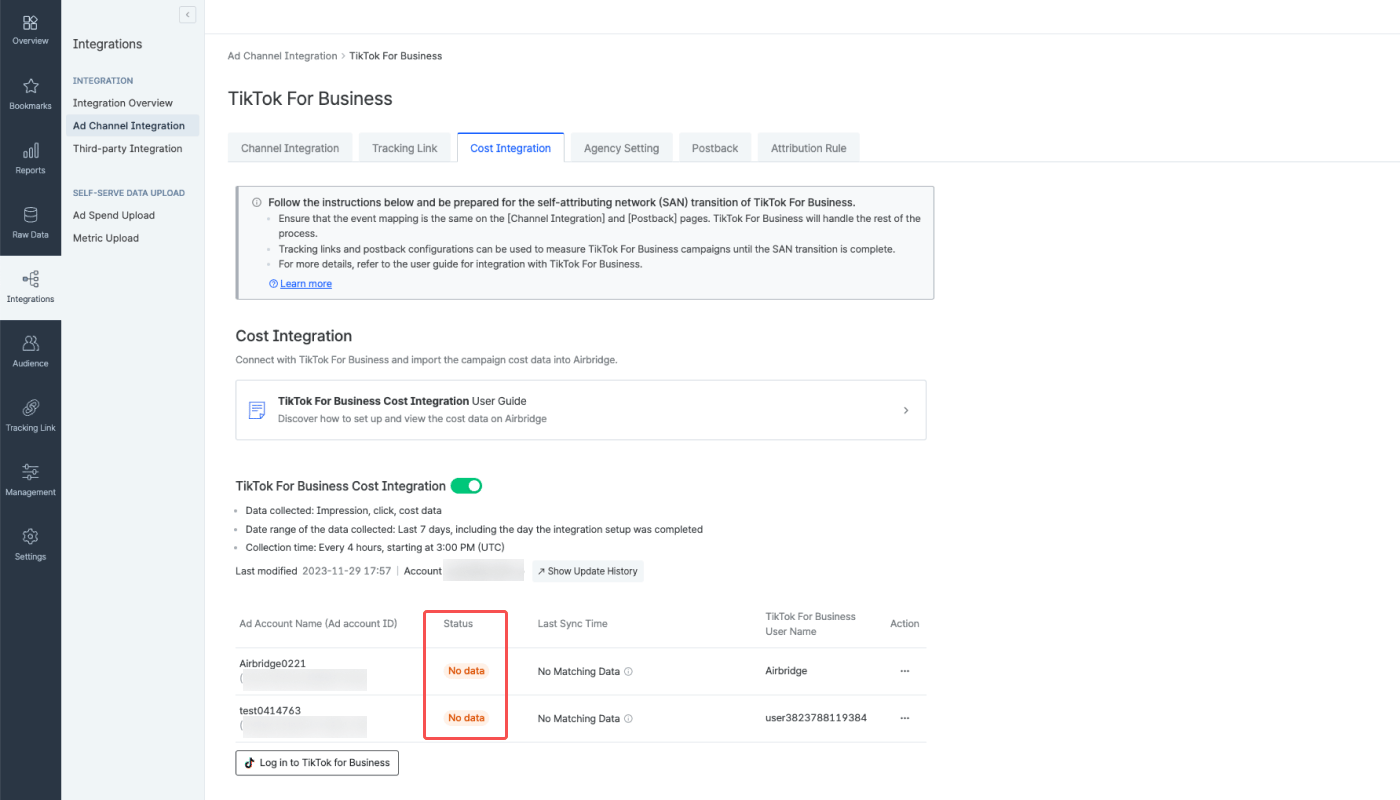The height and width of the screenshot is (800, 1400).
Task: Toggle TikTok For Business Cost Integration switch
Action: [466, 486]
